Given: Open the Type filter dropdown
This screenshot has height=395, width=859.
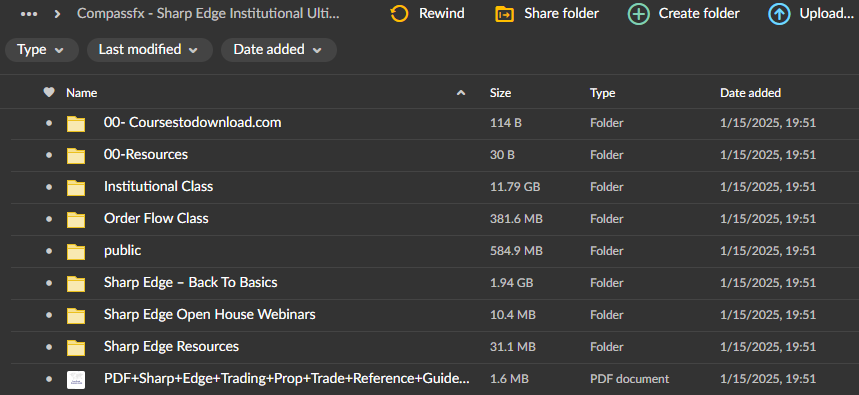Looking at the screenshot, I should pos(42,50).
